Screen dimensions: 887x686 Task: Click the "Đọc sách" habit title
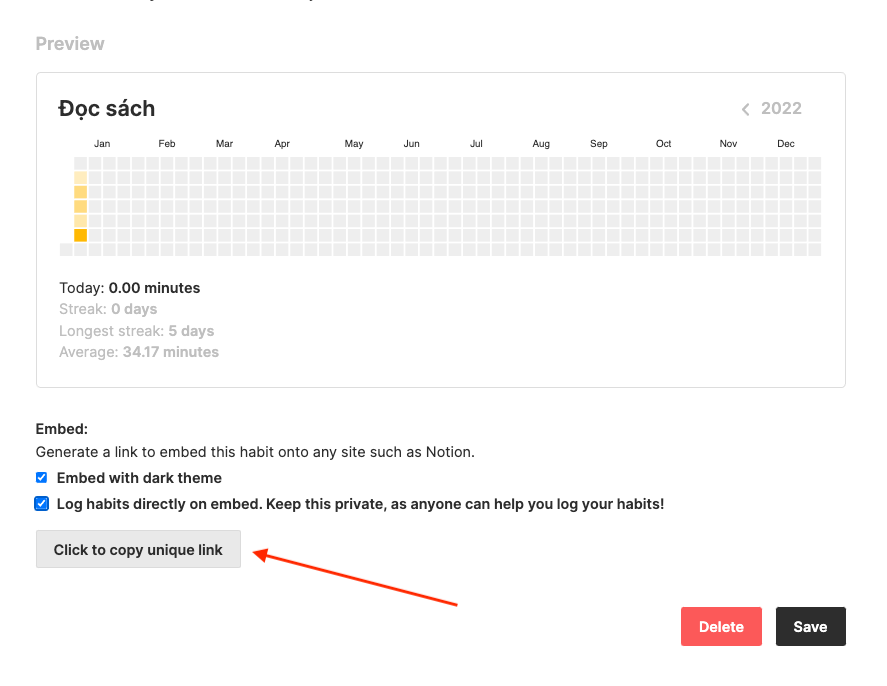pyautogui.click(x=107, y=109)
